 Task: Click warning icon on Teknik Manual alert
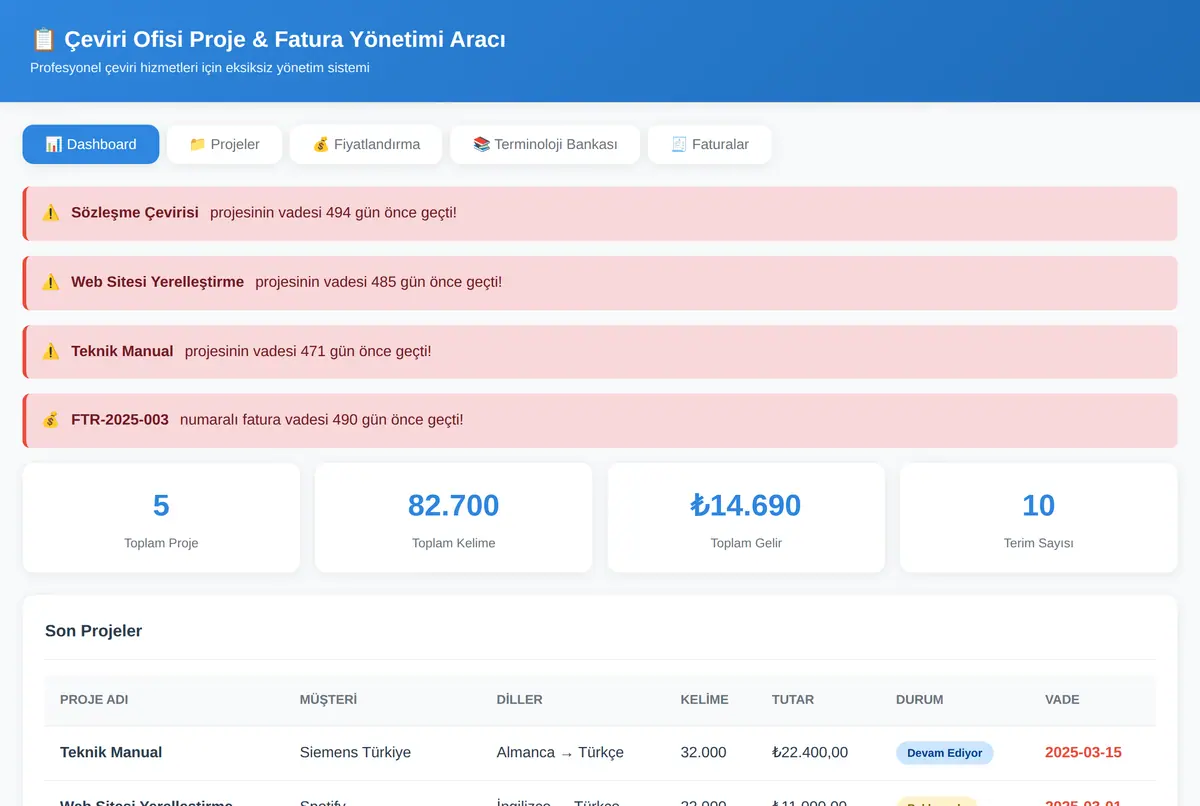pos(51,351)
